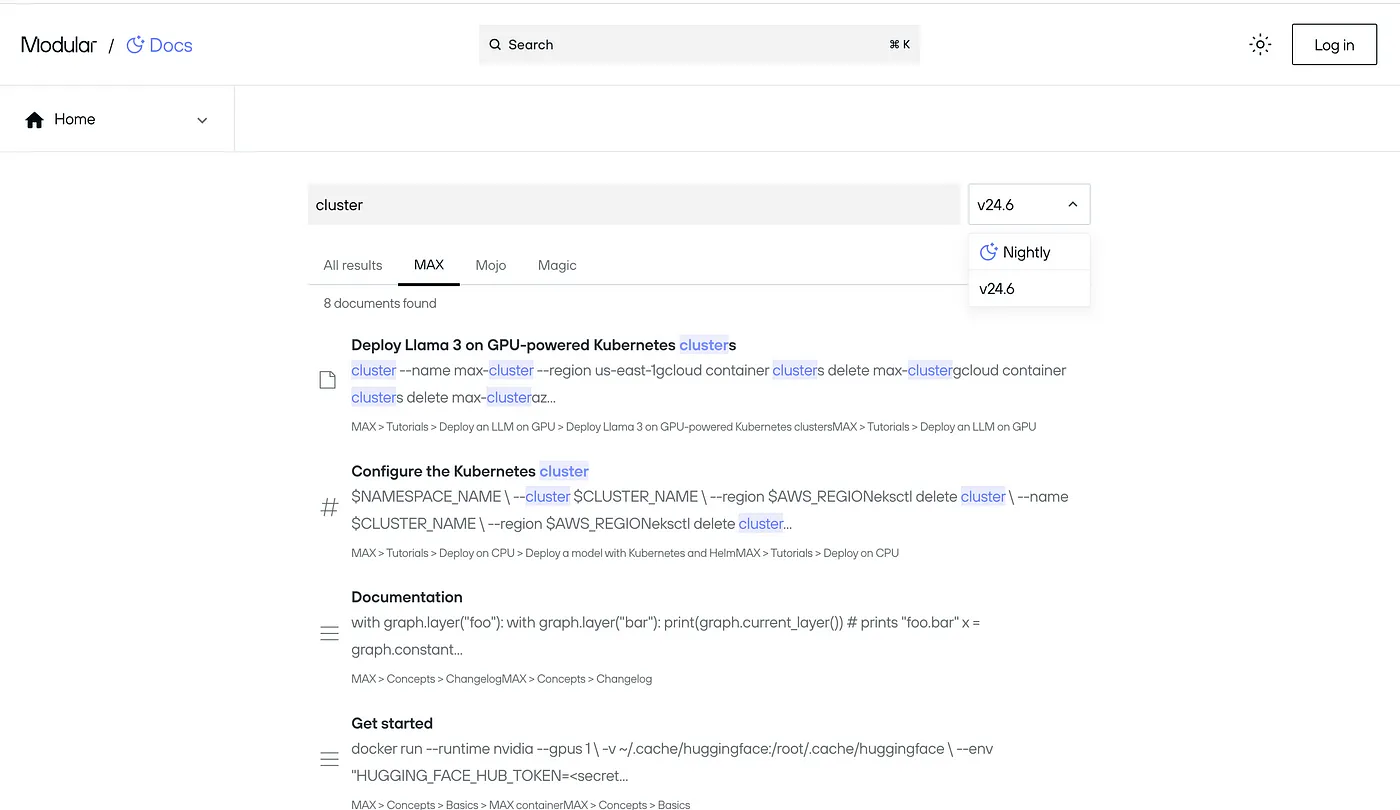Click '8 documents found' text
This screenshot has height=810, width=1400.
(x=380, y=303)
